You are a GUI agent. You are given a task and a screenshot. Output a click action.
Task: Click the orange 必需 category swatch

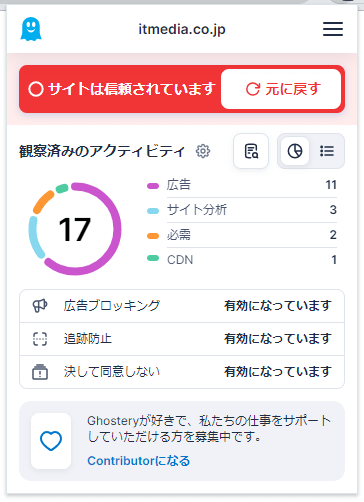coord(153,236)
